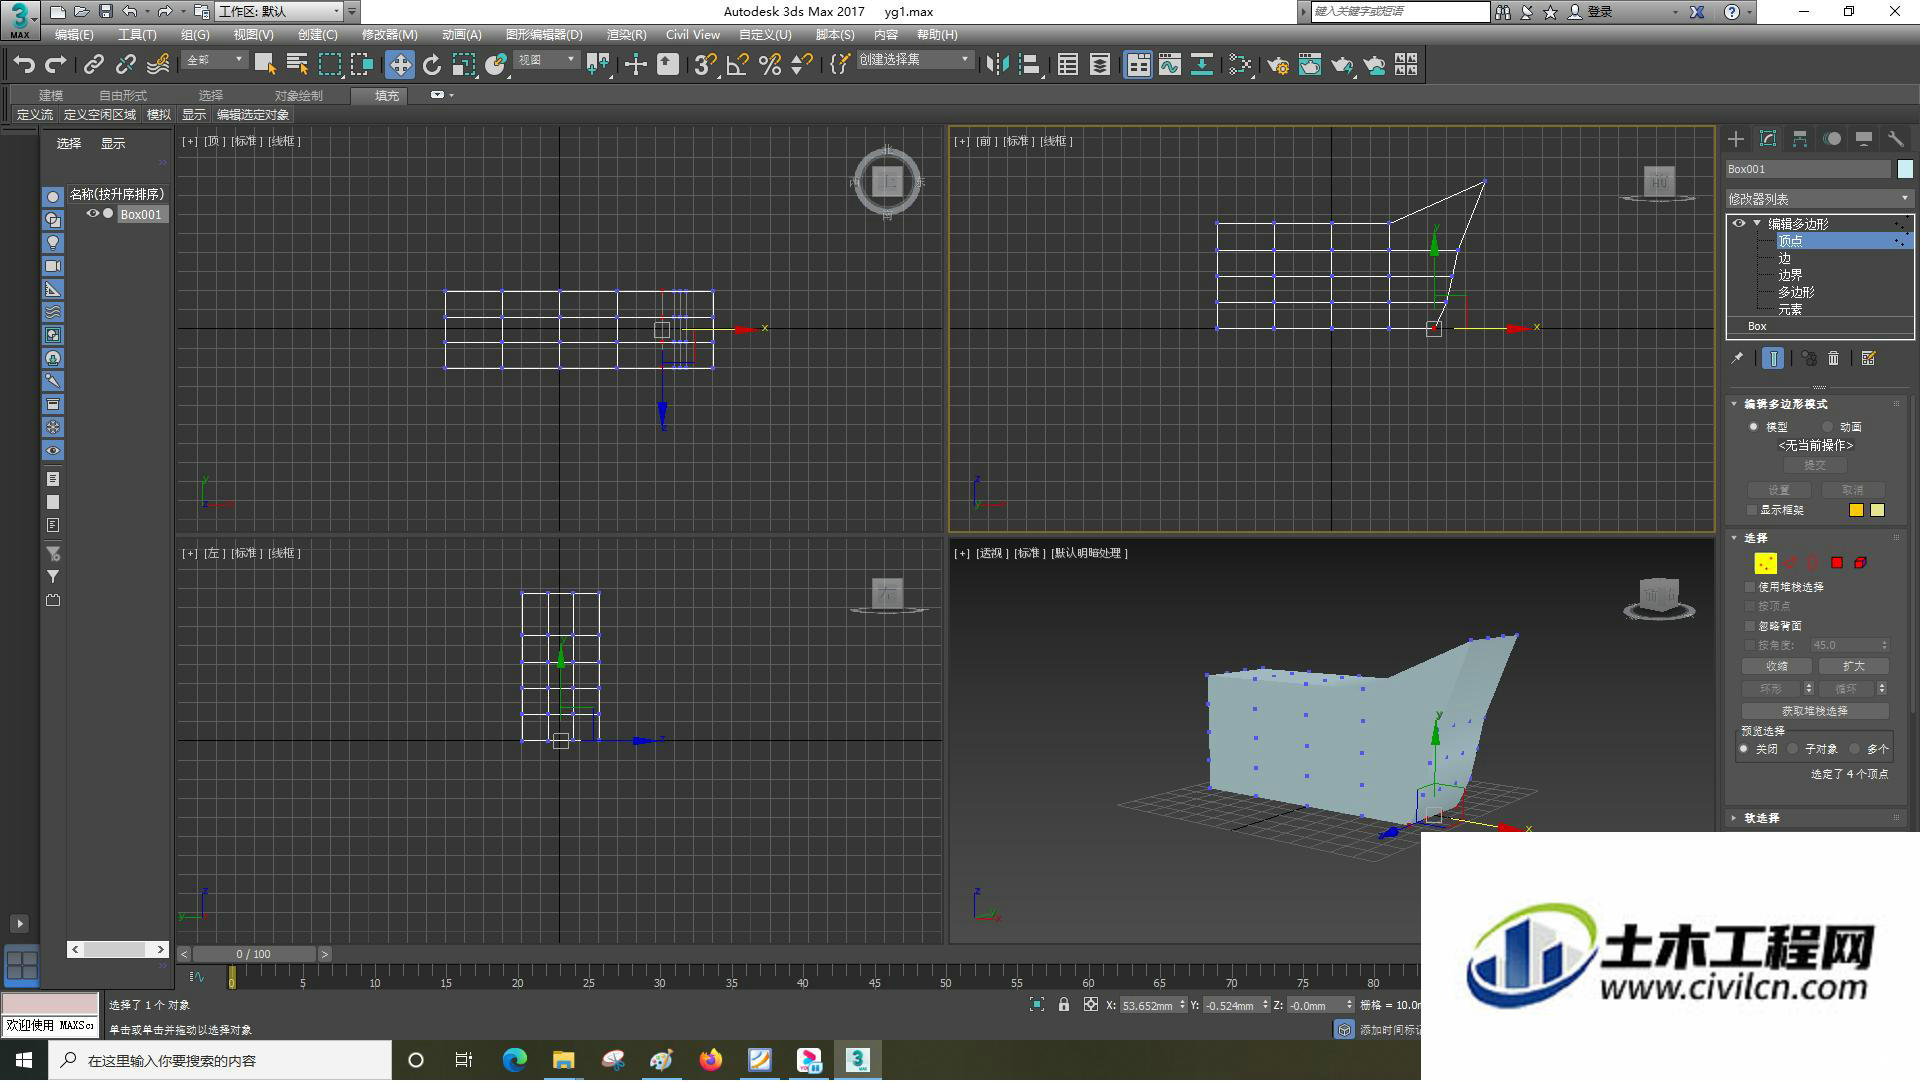Open the workspace 工作区 dropdown
Image resolution: width=1920 pixels, height=1082 pixels.
278,12
